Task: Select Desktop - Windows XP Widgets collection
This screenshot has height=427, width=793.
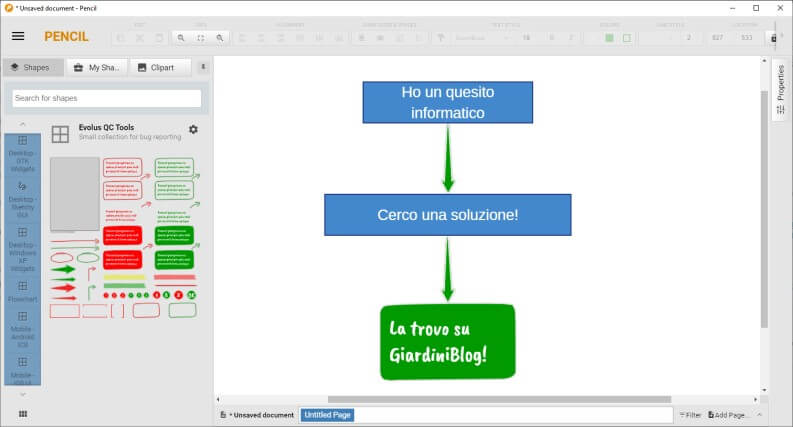Action: (x=22, y=249)
